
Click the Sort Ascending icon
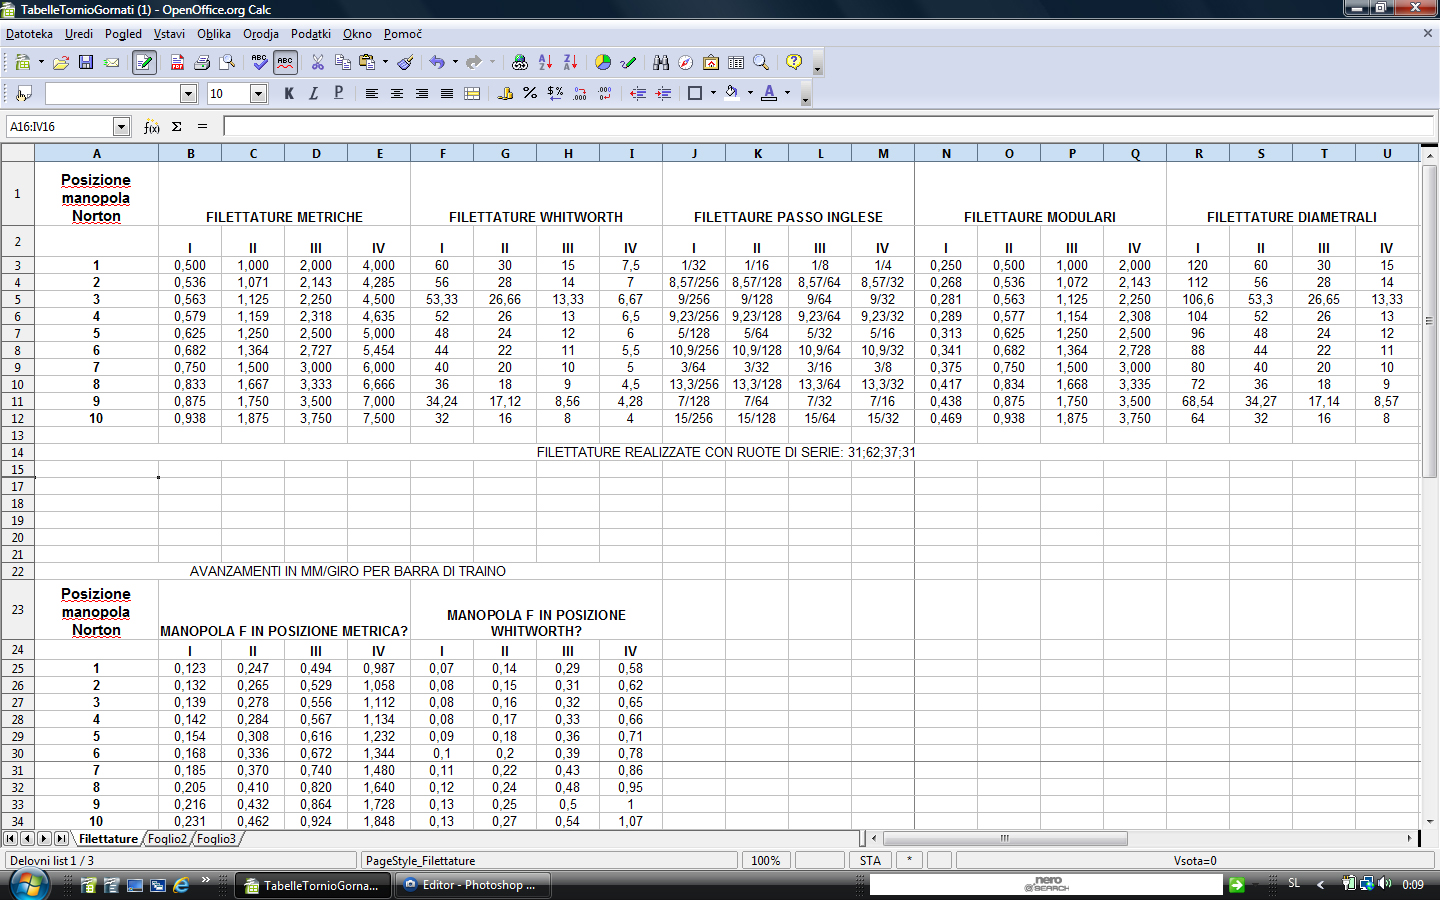pyautogui.click(x=545, y=62)
